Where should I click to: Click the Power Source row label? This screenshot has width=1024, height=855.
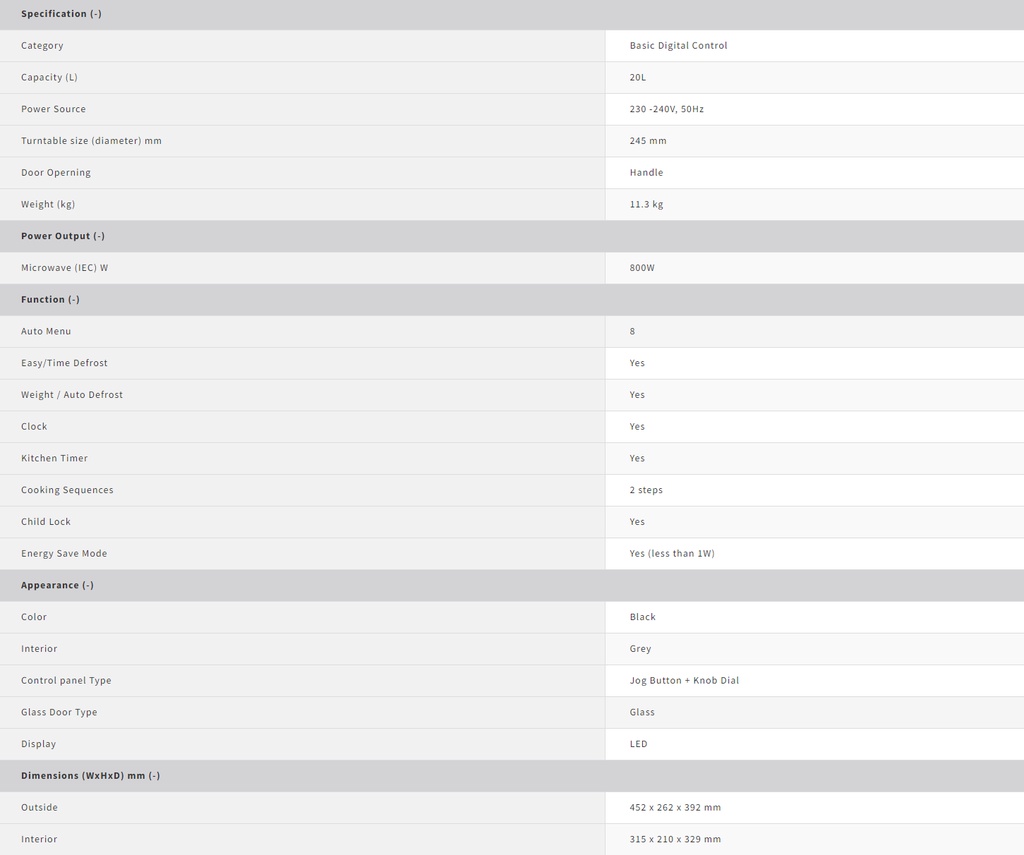53,109
